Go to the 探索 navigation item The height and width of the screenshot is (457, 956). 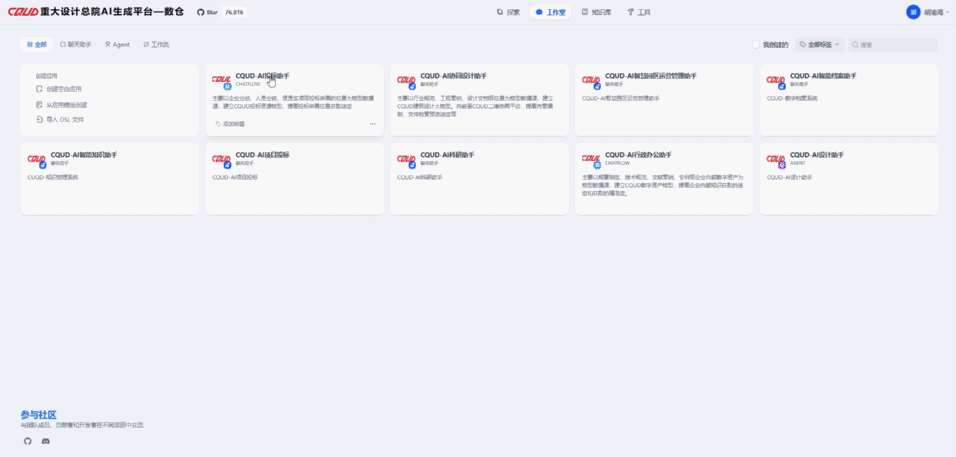tap(508, 12)
